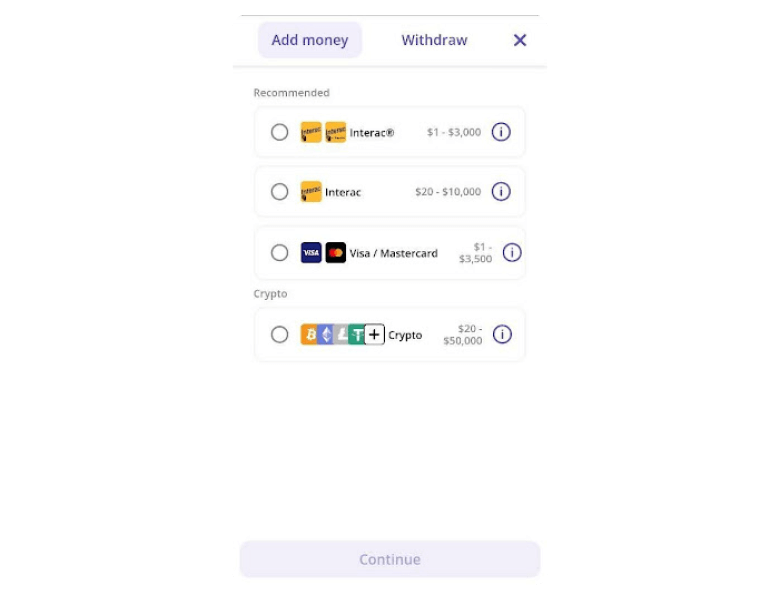Switch to the Withdraw tab

pos(434,40)
